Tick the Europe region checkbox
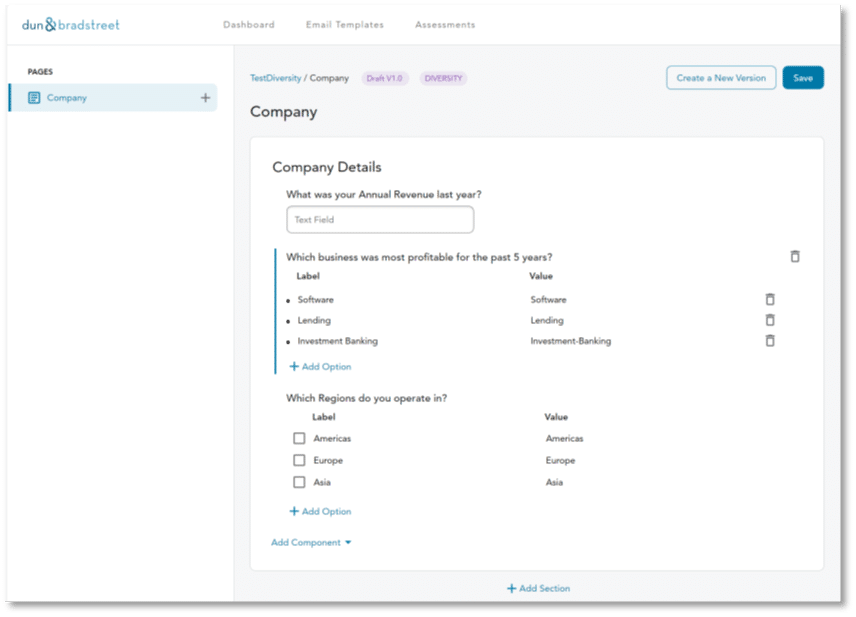The width and height of the screenshot is (856, 617). [299, 460]
